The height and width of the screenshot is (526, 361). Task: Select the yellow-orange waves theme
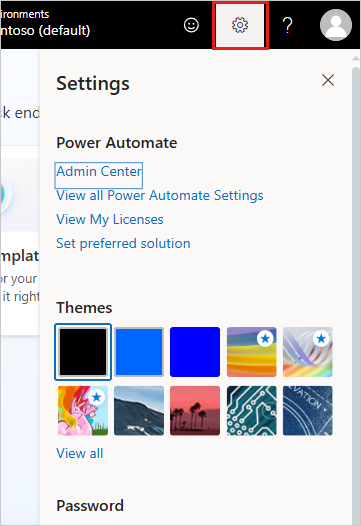252,352
